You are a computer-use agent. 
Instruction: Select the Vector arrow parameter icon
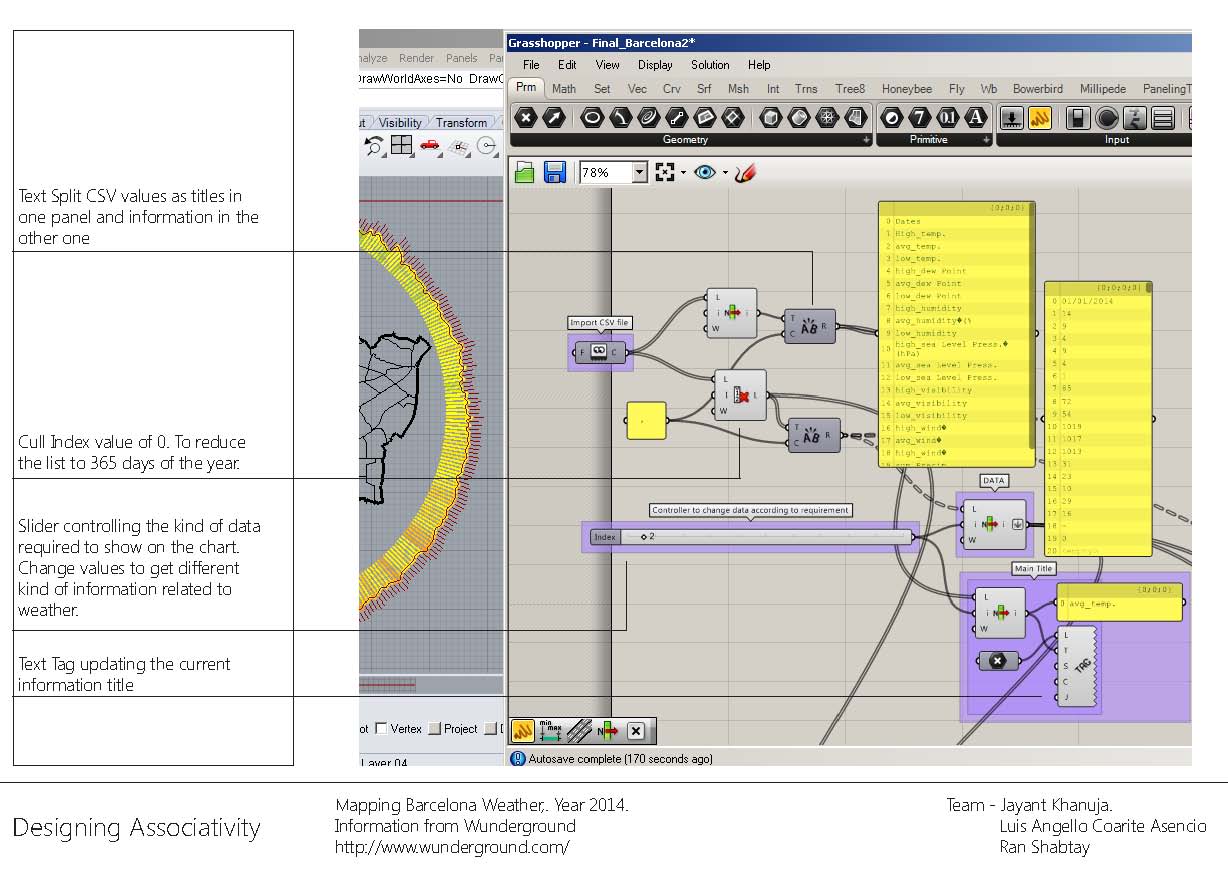[553, 118]
